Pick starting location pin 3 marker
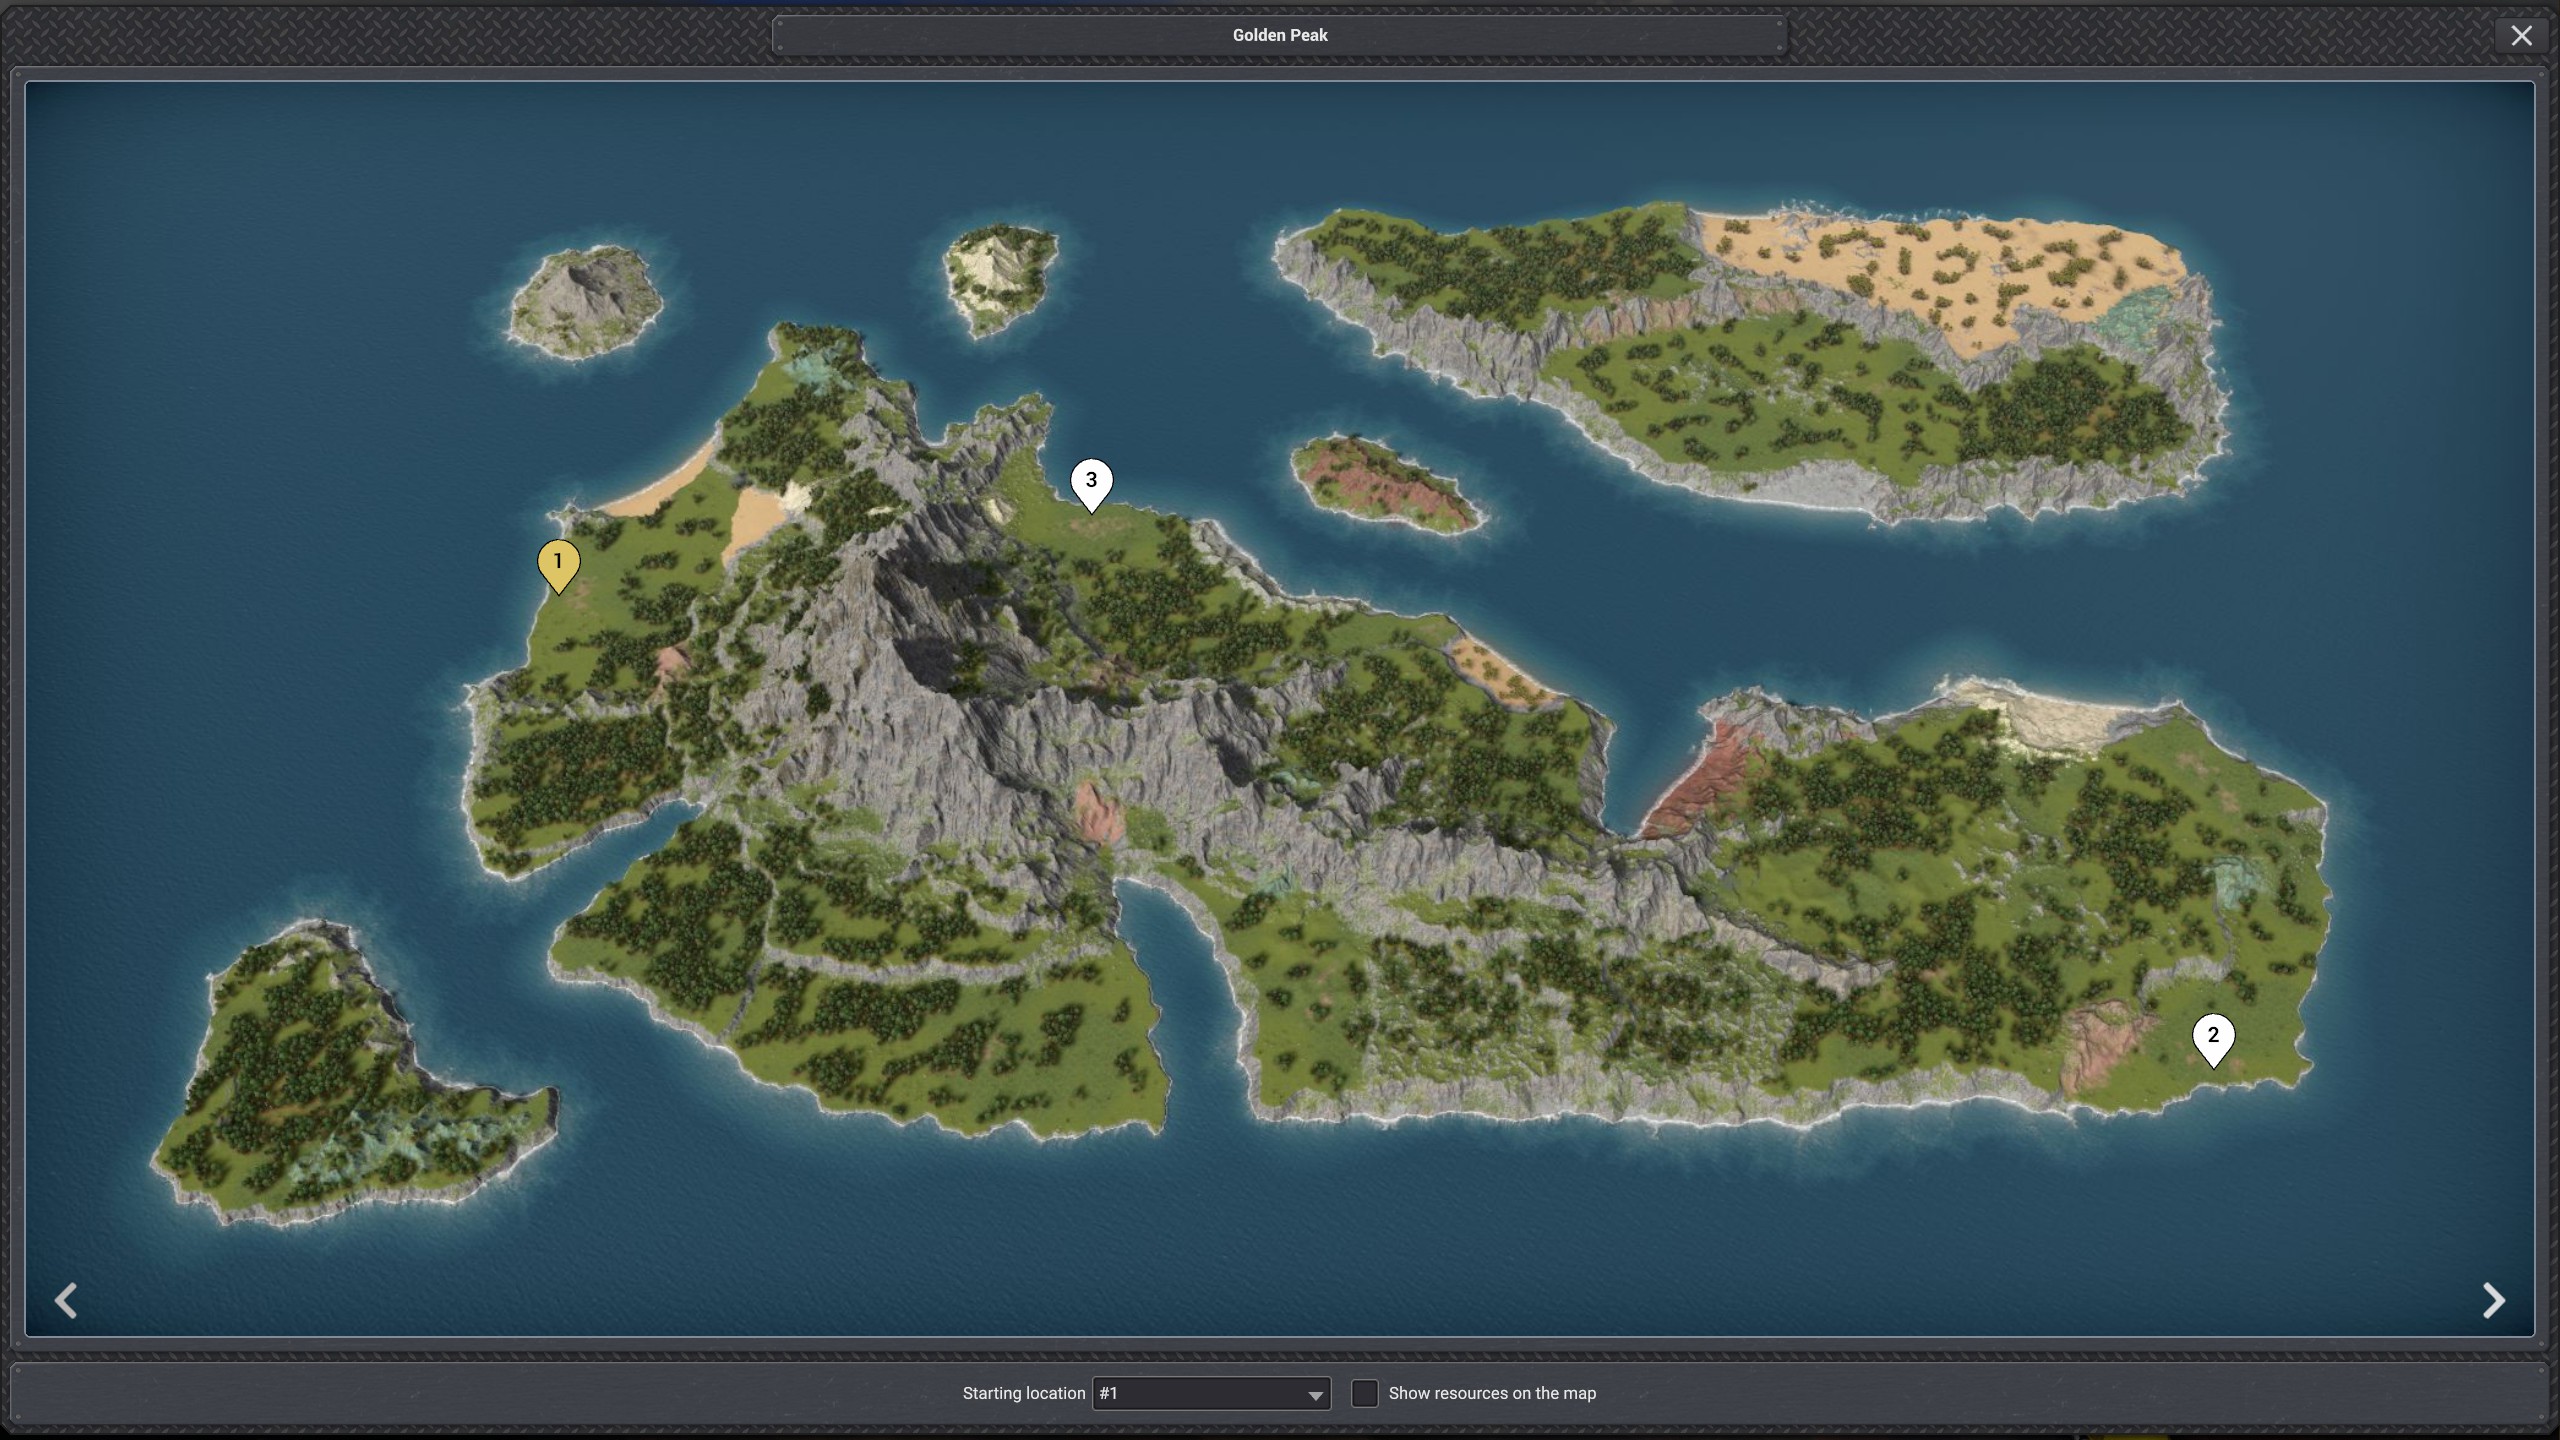Viewport: 2560px width, 1440px height. pos(1091,482)
